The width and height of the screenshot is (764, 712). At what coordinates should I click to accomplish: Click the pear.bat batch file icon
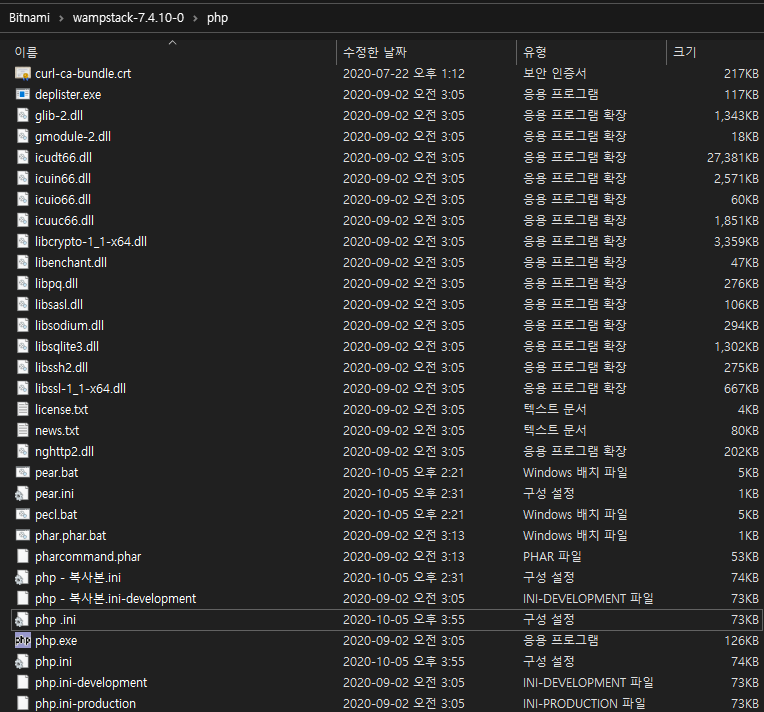[23, 472]
